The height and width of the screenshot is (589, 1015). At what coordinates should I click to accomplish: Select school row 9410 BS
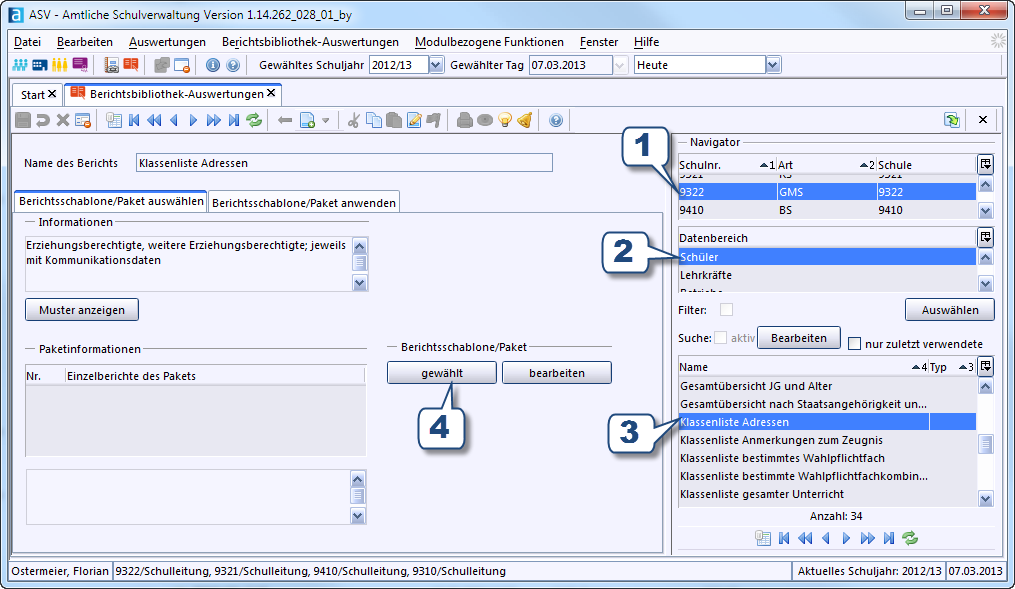827,210
